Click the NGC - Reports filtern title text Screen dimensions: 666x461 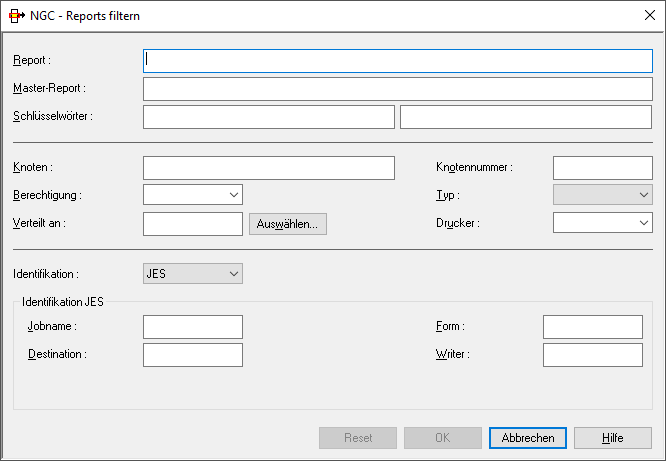click(85, 16)
